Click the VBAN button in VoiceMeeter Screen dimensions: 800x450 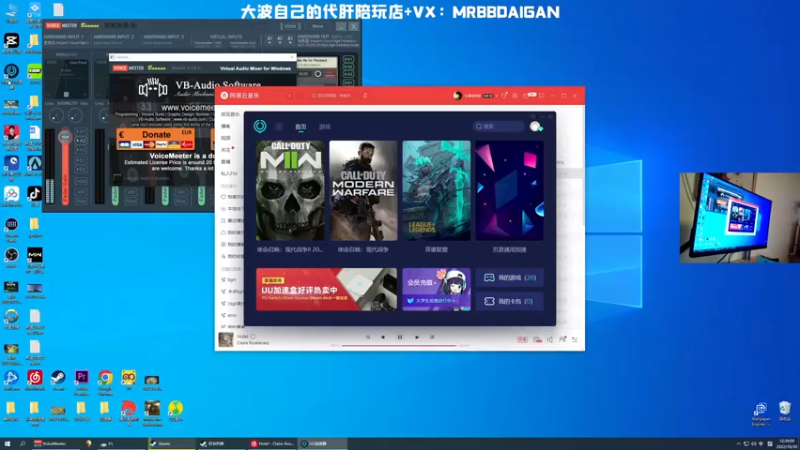(290, 26)
